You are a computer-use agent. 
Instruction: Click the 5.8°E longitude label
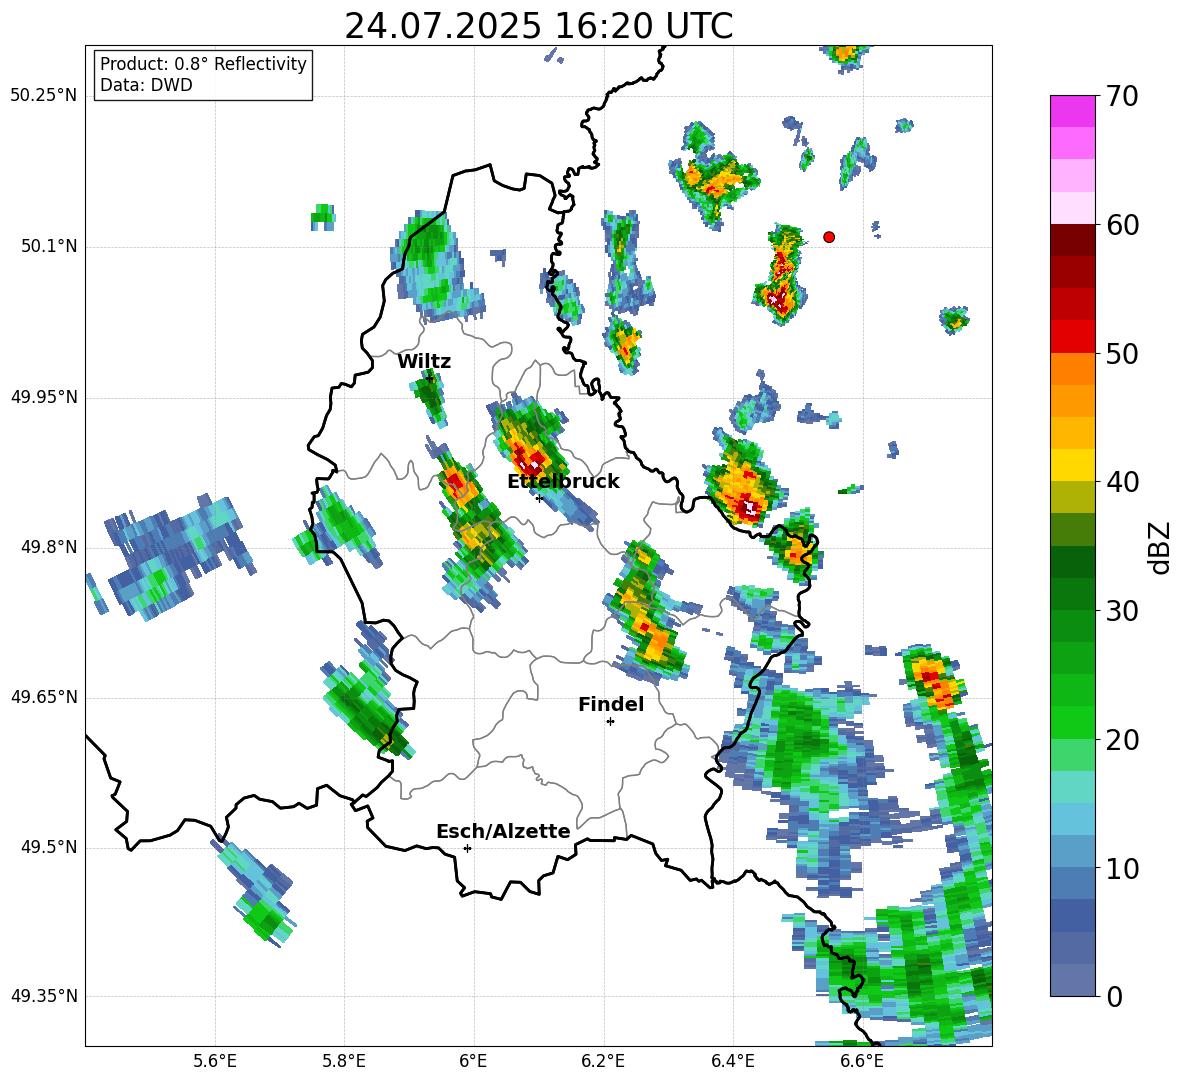click(x=344, y=1061)
